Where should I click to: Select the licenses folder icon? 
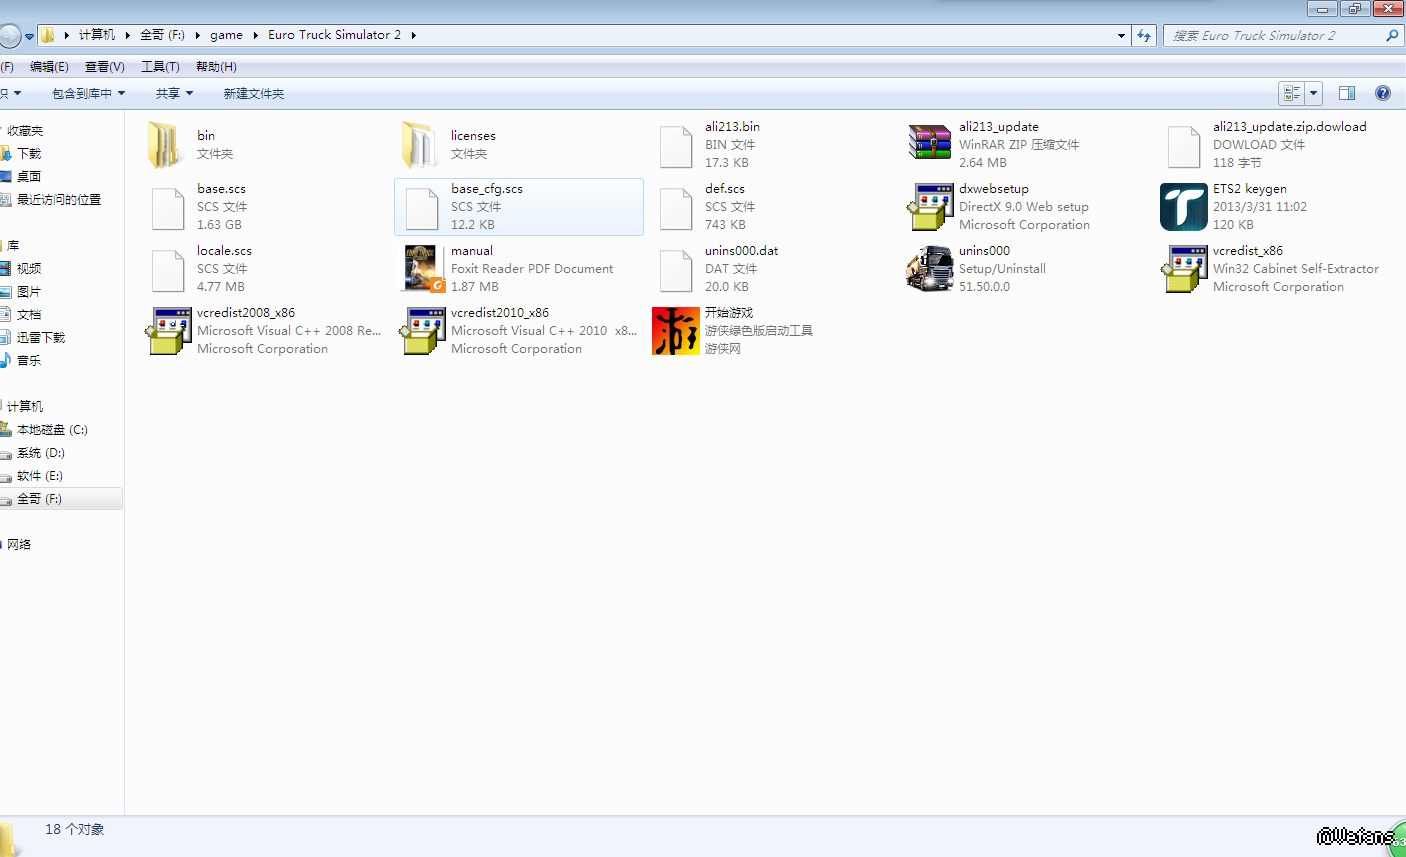click(419, 145)
